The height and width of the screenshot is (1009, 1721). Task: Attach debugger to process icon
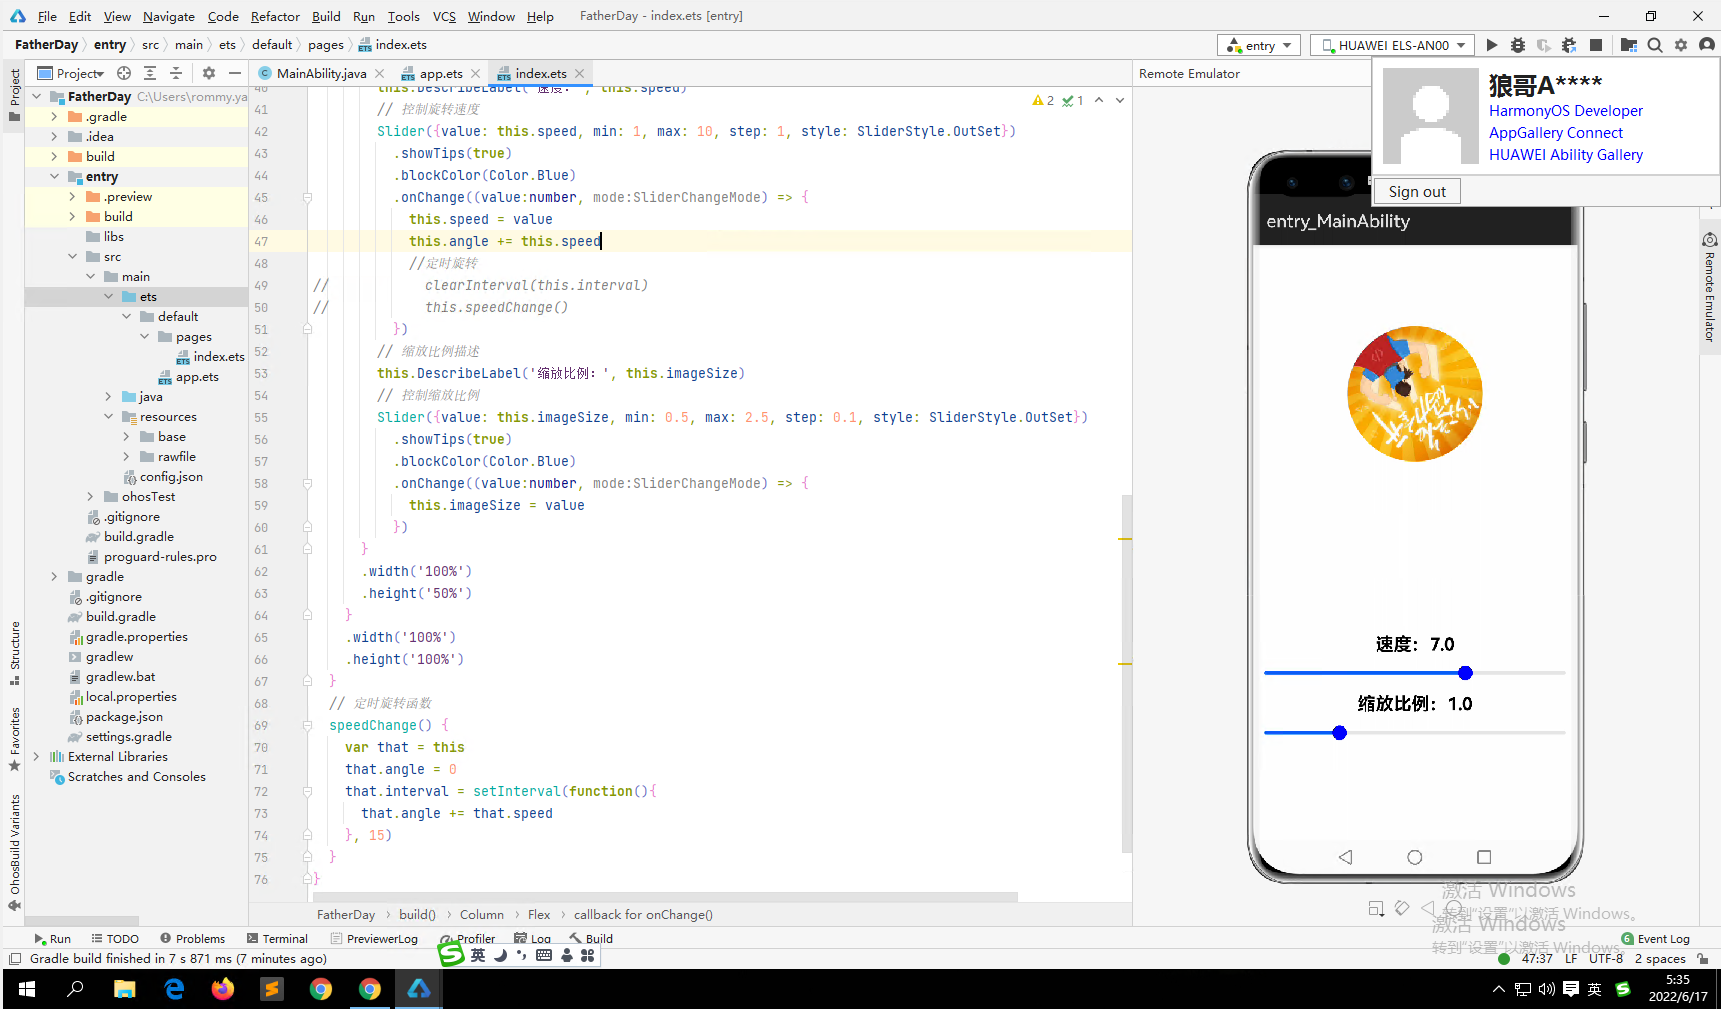[1570, 45]
